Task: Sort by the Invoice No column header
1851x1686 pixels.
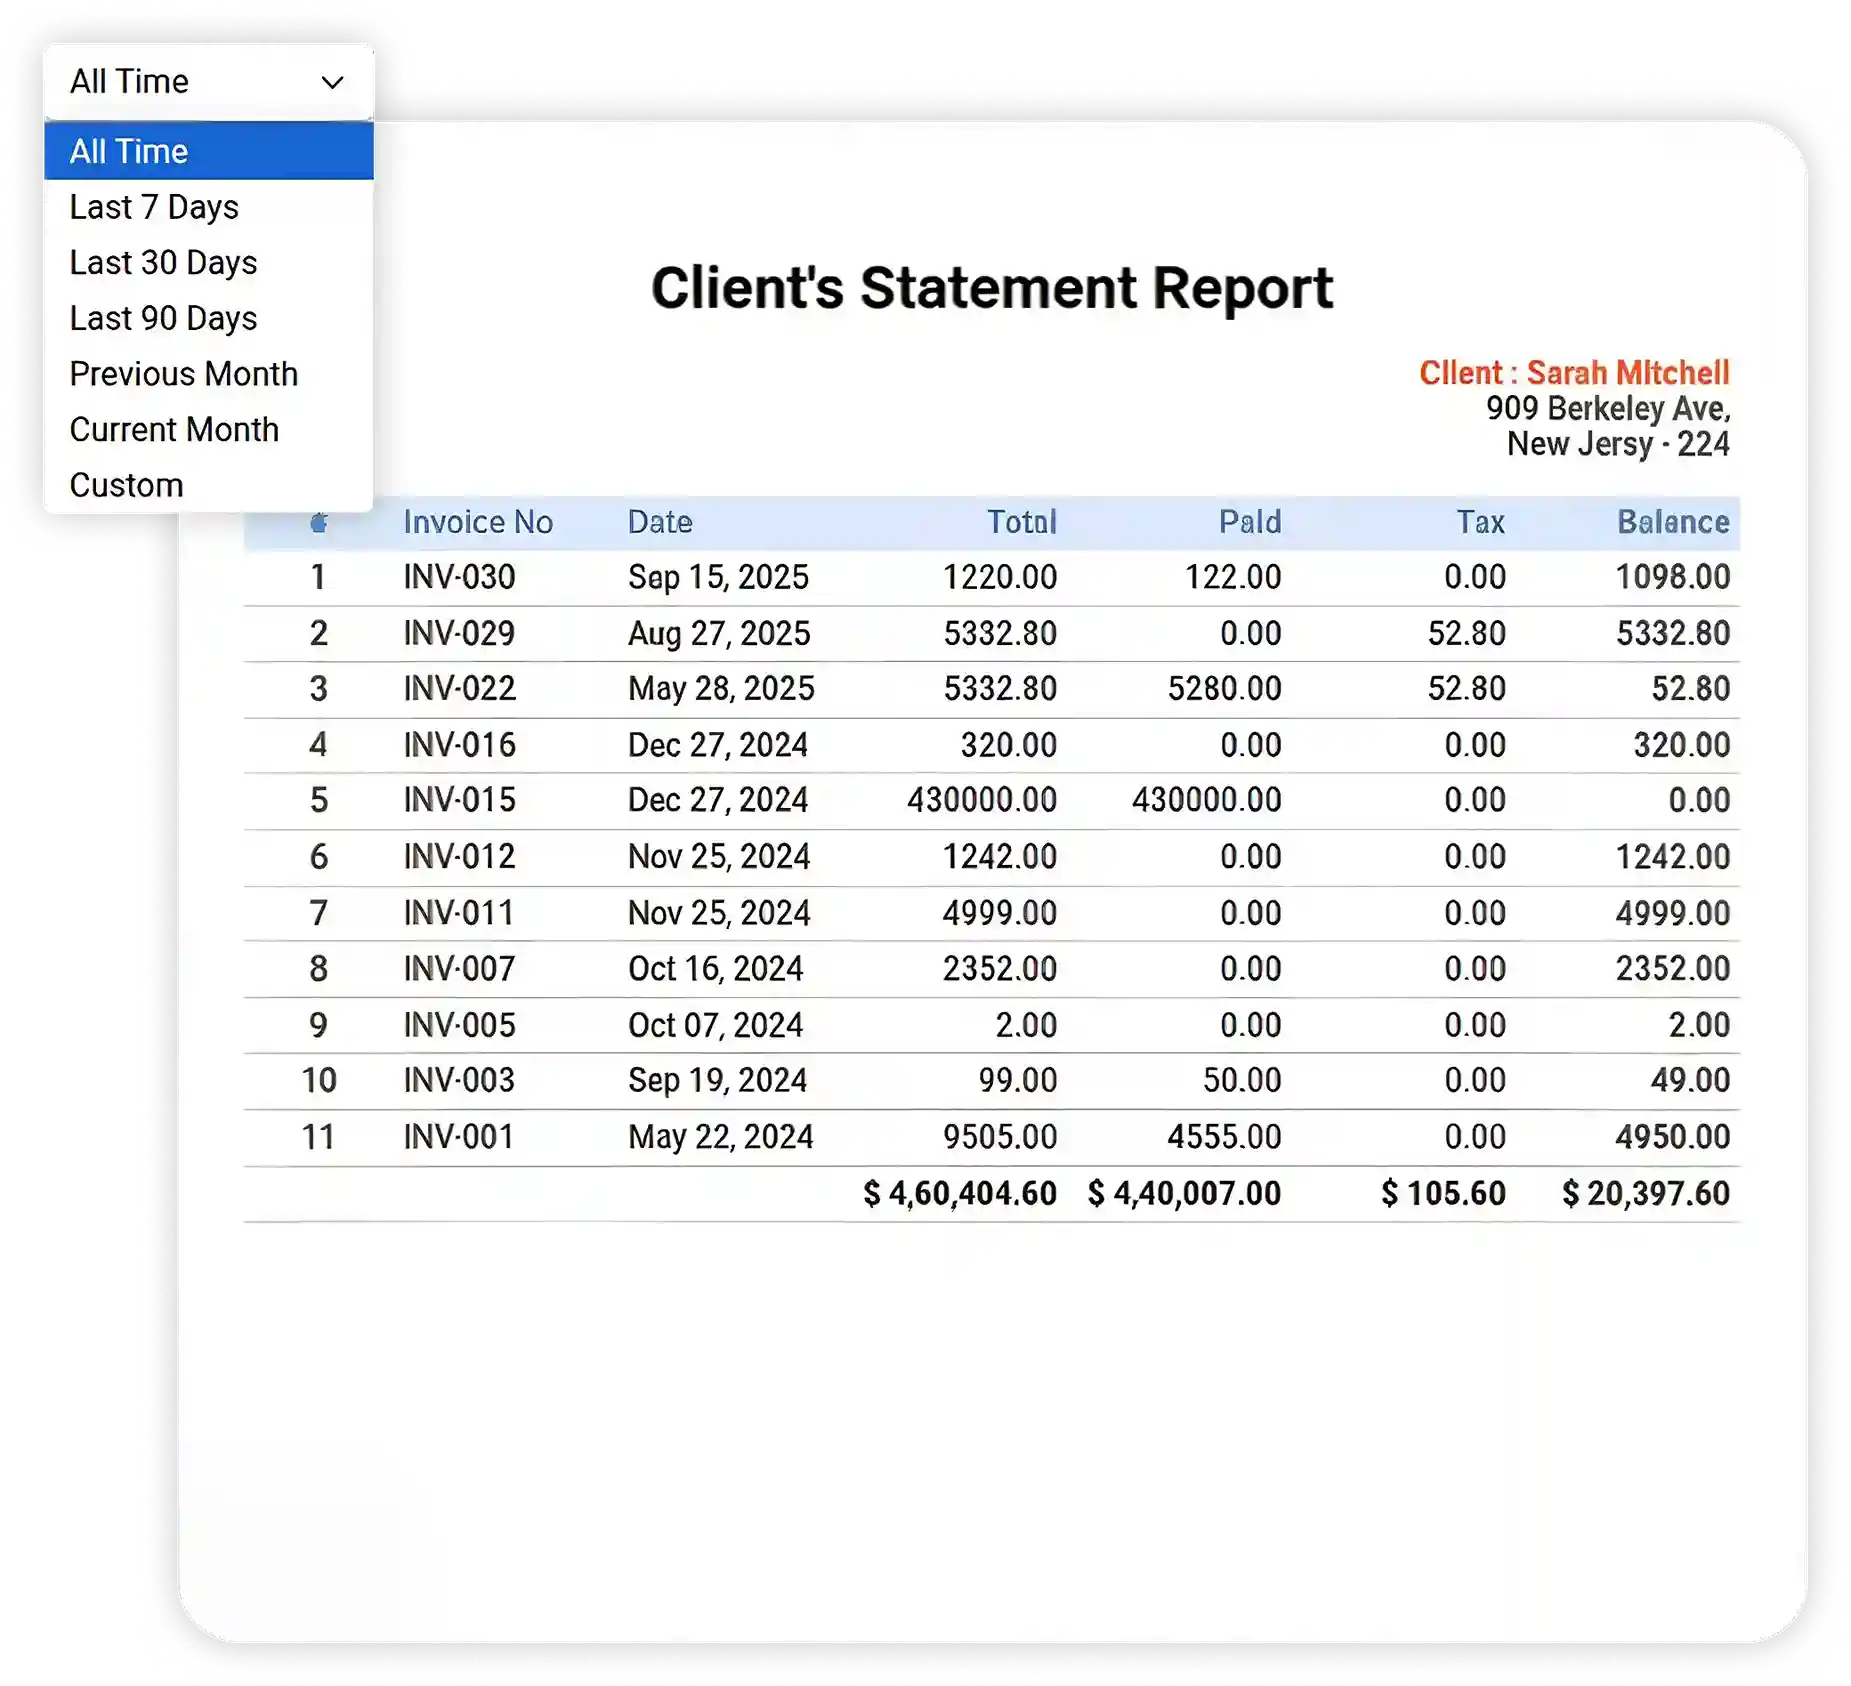Action: [x=479, y=521]
